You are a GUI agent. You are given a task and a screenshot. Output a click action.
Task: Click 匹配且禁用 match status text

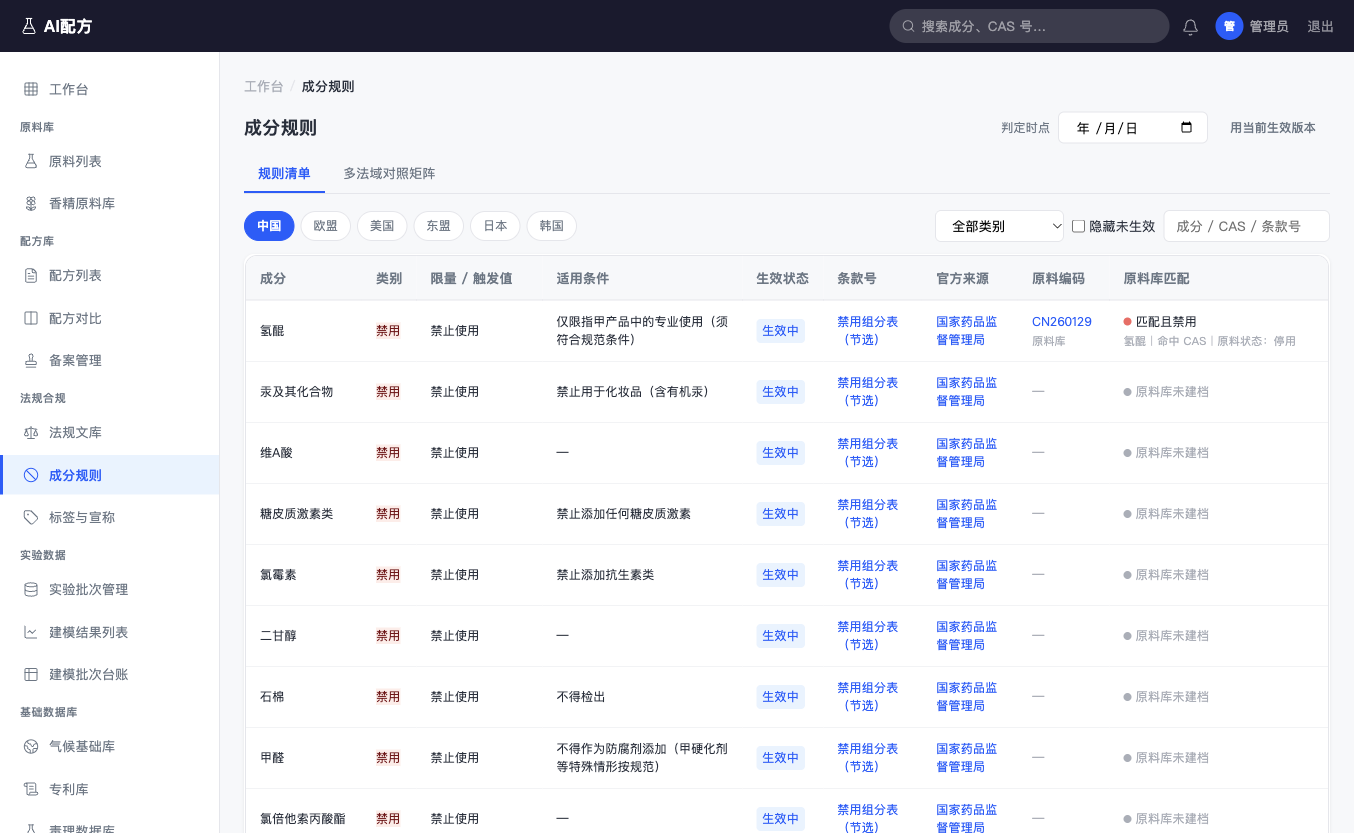(1166, 322)
